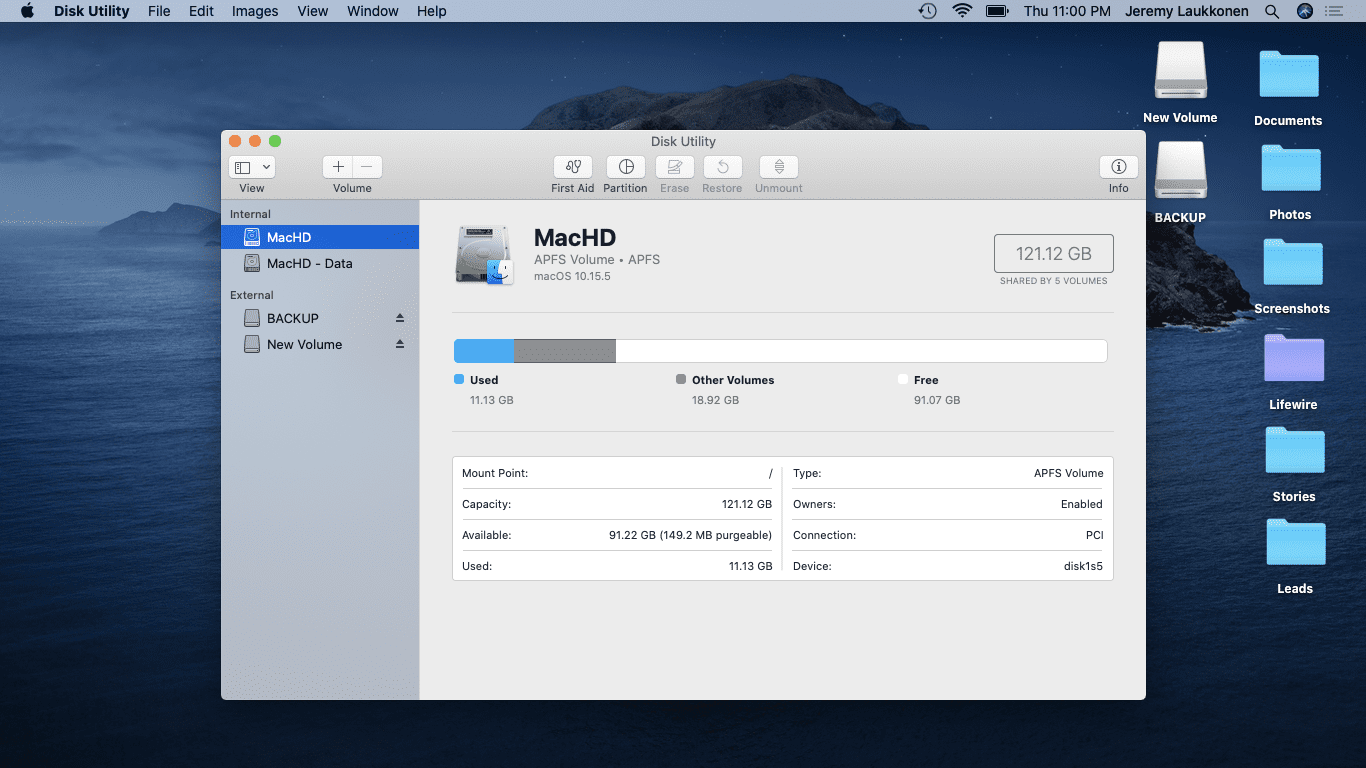The width and height of the screenshot is (1366, 768).
Task: Select BACKUP drive on desktop
Action: [x=1180, y=170]
